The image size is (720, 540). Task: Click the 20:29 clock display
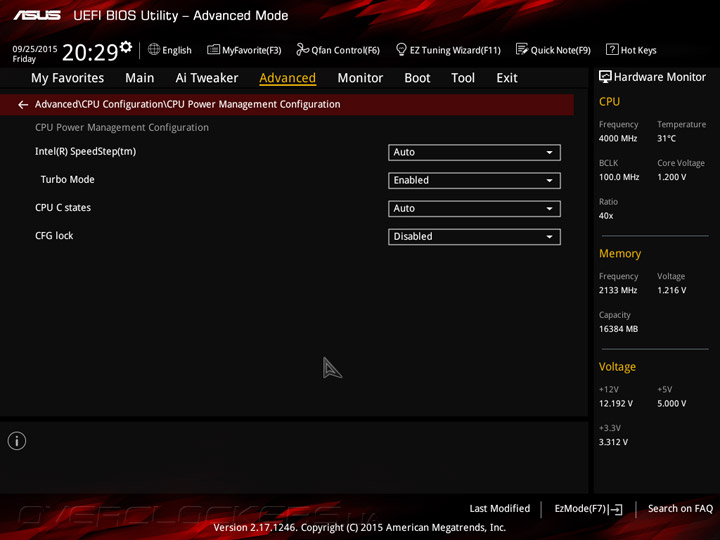(x=90, y=52)
